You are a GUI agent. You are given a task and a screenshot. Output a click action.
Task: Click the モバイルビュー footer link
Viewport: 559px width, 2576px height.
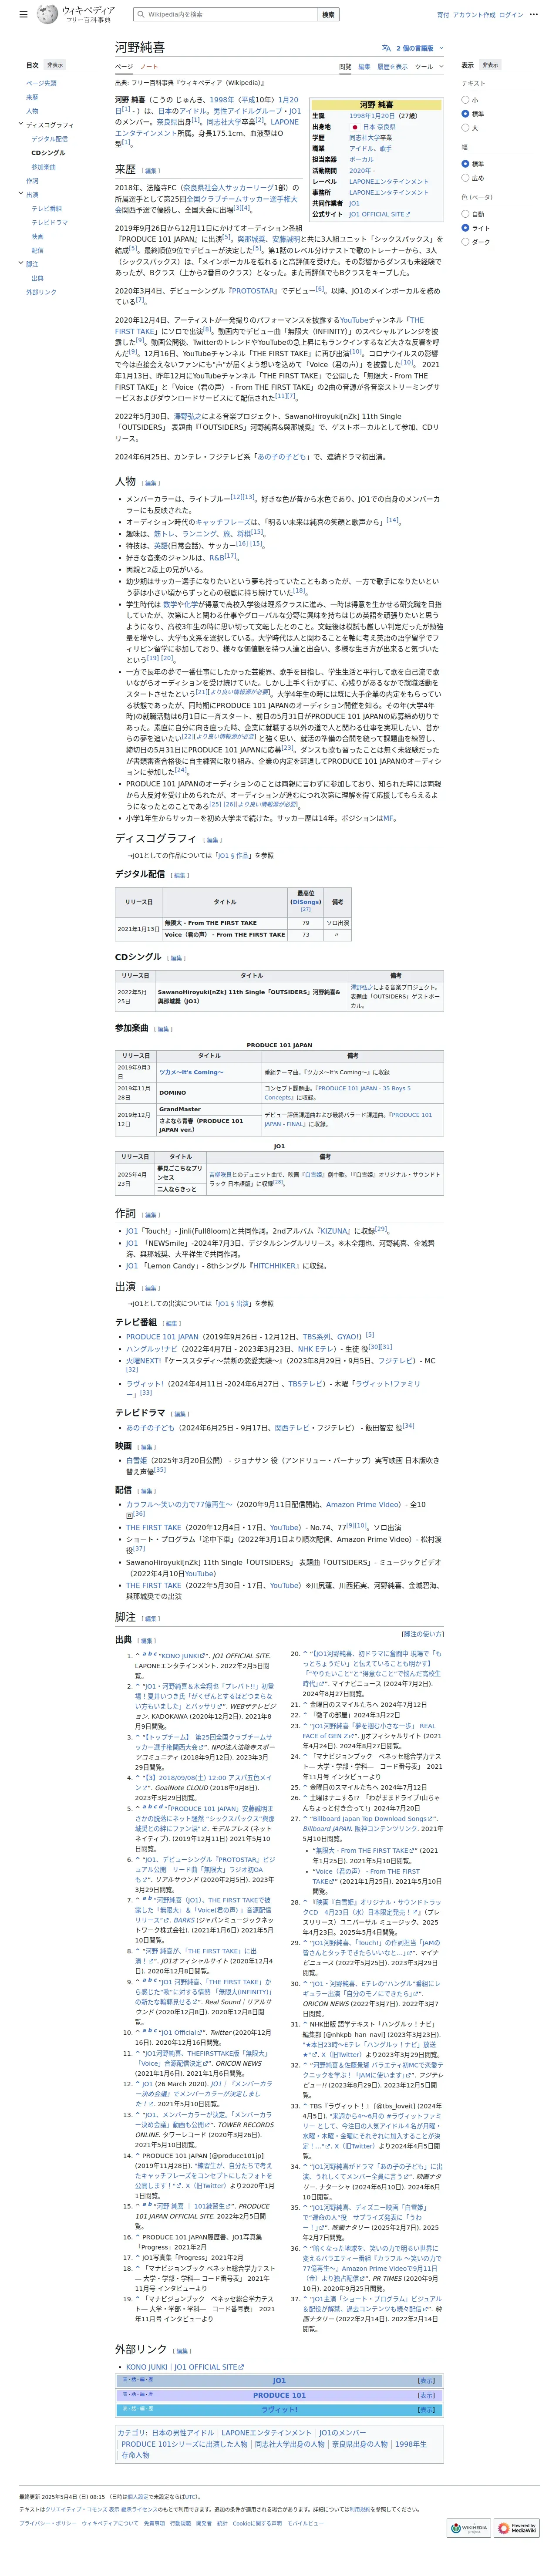click(x=305, y=2523)
